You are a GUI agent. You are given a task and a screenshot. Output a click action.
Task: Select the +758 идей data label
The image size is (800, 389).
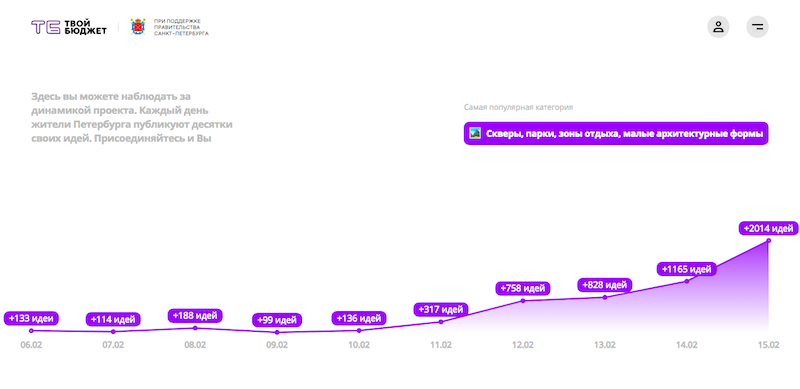click(x=523, y=288)
